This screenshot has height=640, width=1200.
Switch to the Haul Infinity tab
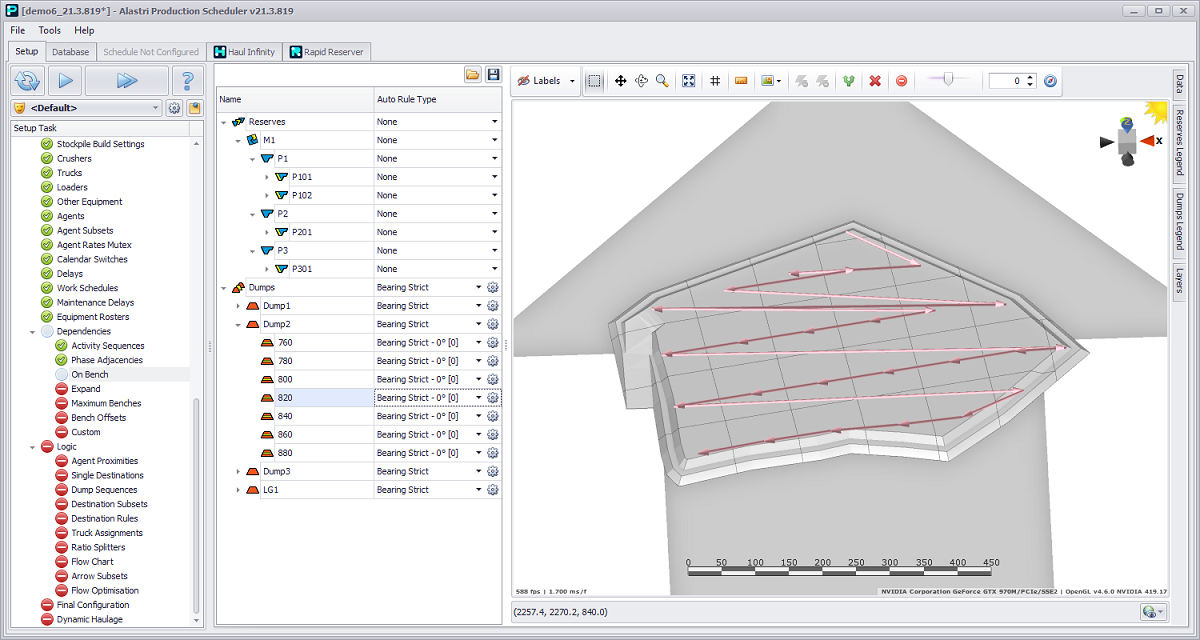[245, 52]
